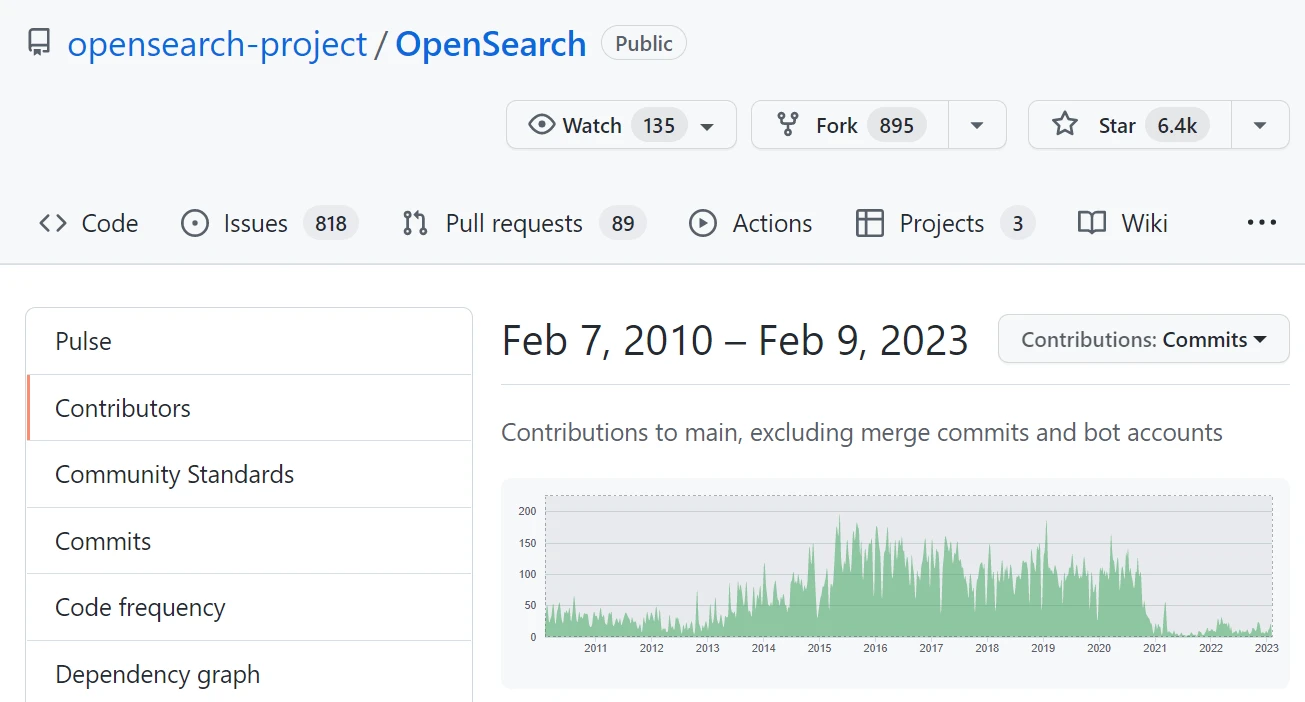Open the OpenSearch repository link
1305x702 pixels.
(x=490, y=44)
